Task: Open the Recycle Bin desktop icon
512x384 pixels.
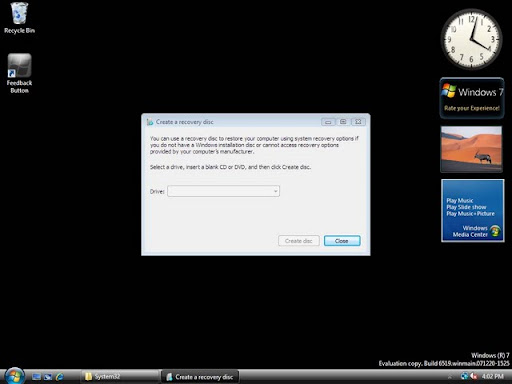Action: click(x=19, y=18)
